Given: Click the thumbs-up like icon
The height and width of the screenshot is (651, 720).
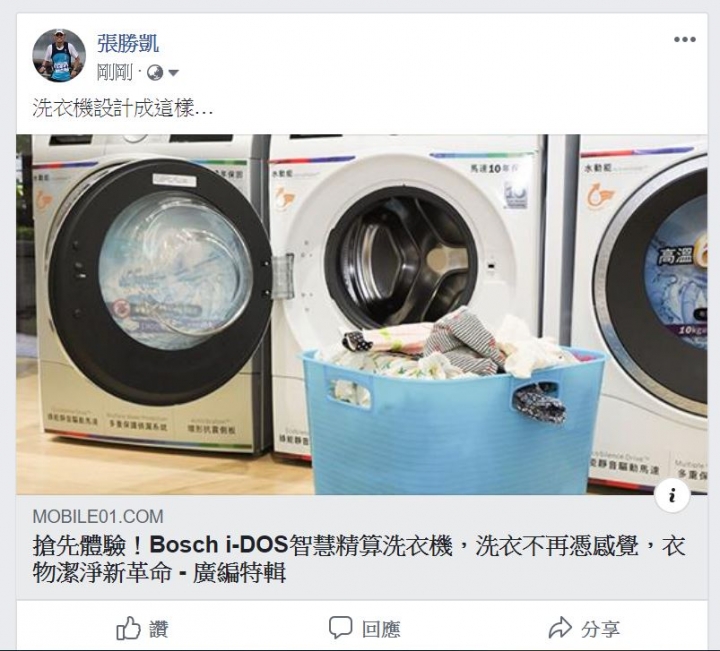Looking at the screenshot, I should pyautogui.click(x=128, y=628).
